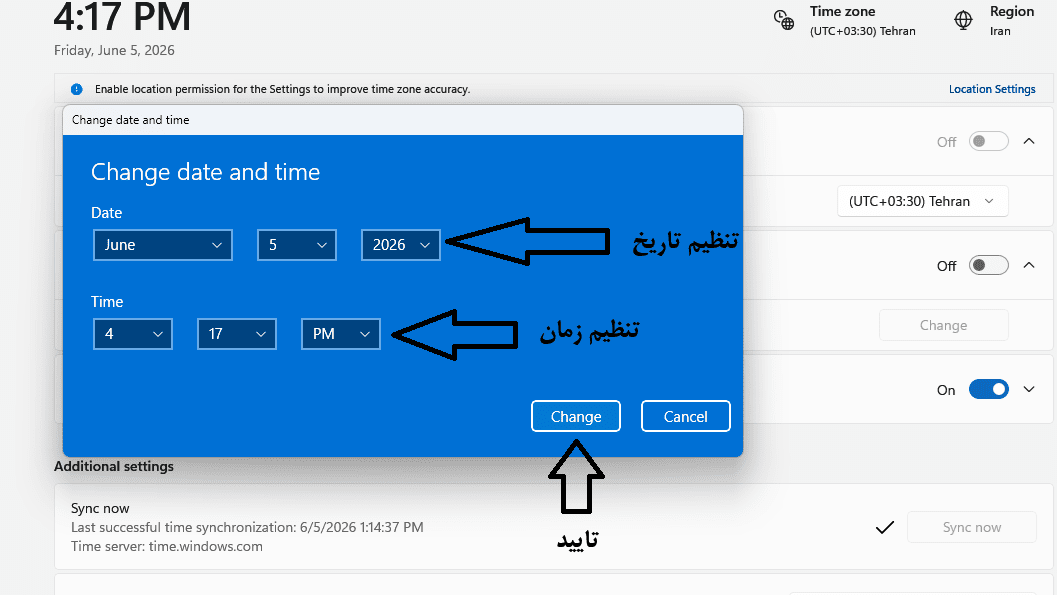
Task: Turn off the On toggle switch
Action: [x=988, y=389]
